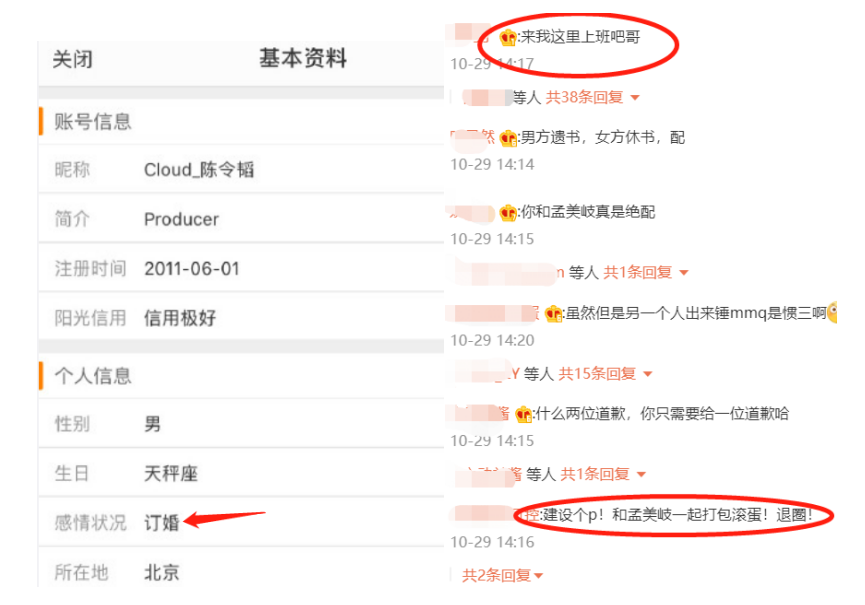Click the crown badge before 你和孟美岐真是绝配
865x605 pixels.
click(508, 212)
